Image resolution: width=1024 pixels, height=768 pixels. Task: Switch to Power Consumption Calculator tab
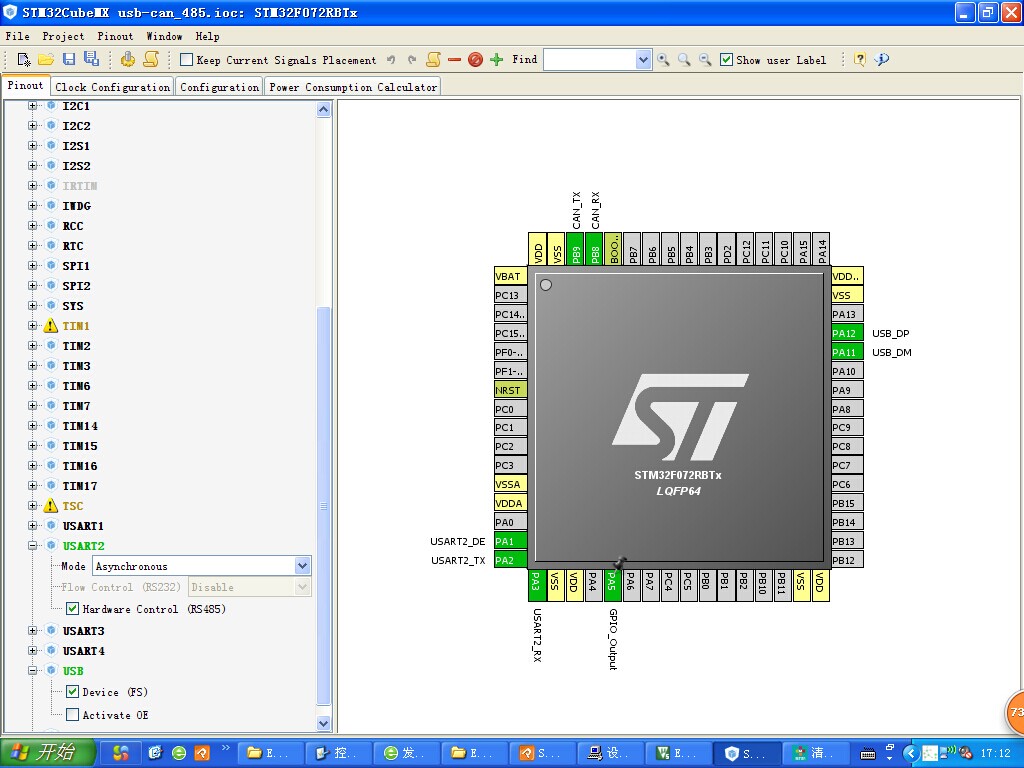[353, 87]
